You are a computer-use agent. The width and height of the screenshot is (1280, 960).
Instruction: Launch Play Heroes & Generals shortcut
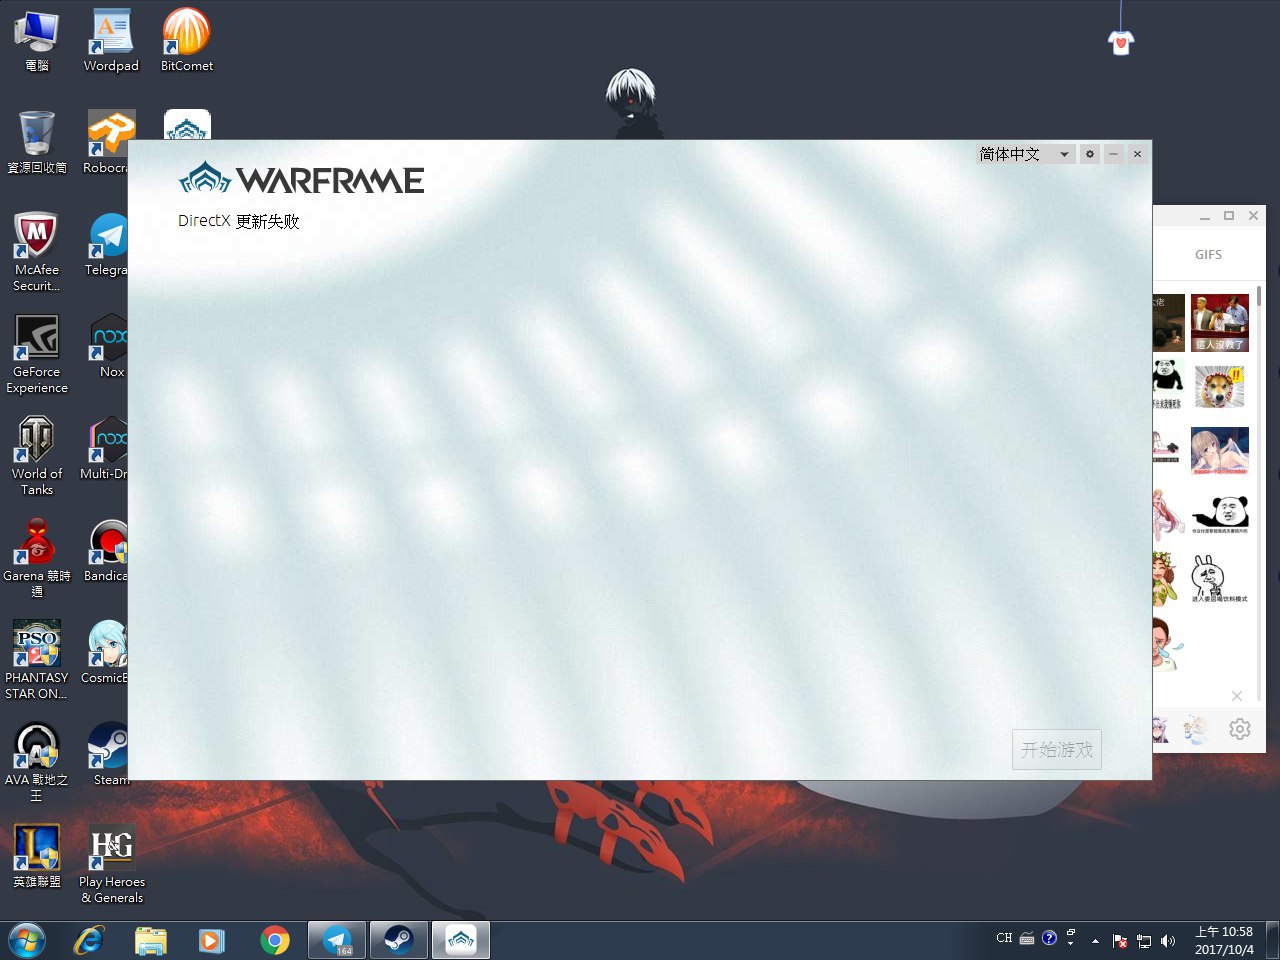(112, 862)
